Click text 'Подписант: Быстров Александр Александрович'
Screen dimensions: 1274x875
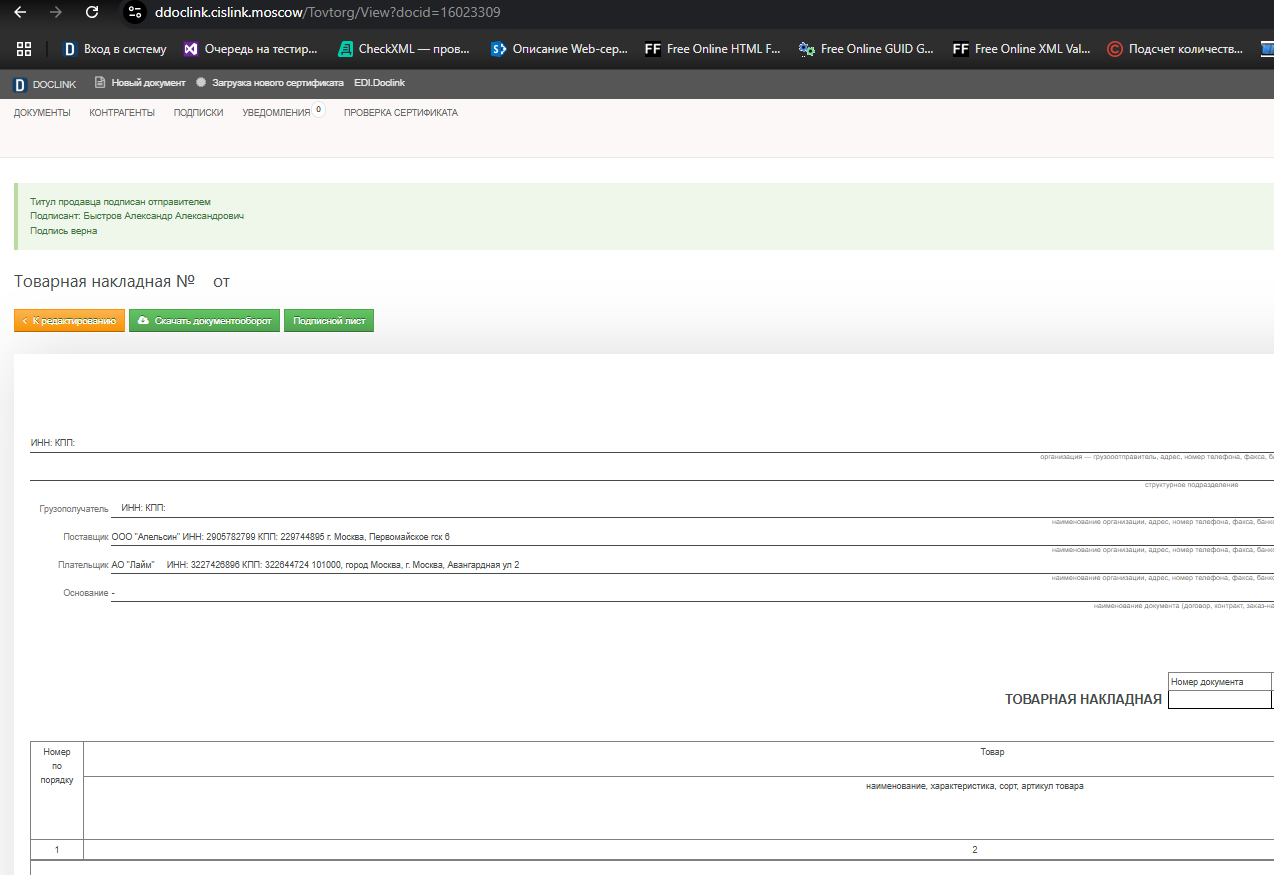137,216
